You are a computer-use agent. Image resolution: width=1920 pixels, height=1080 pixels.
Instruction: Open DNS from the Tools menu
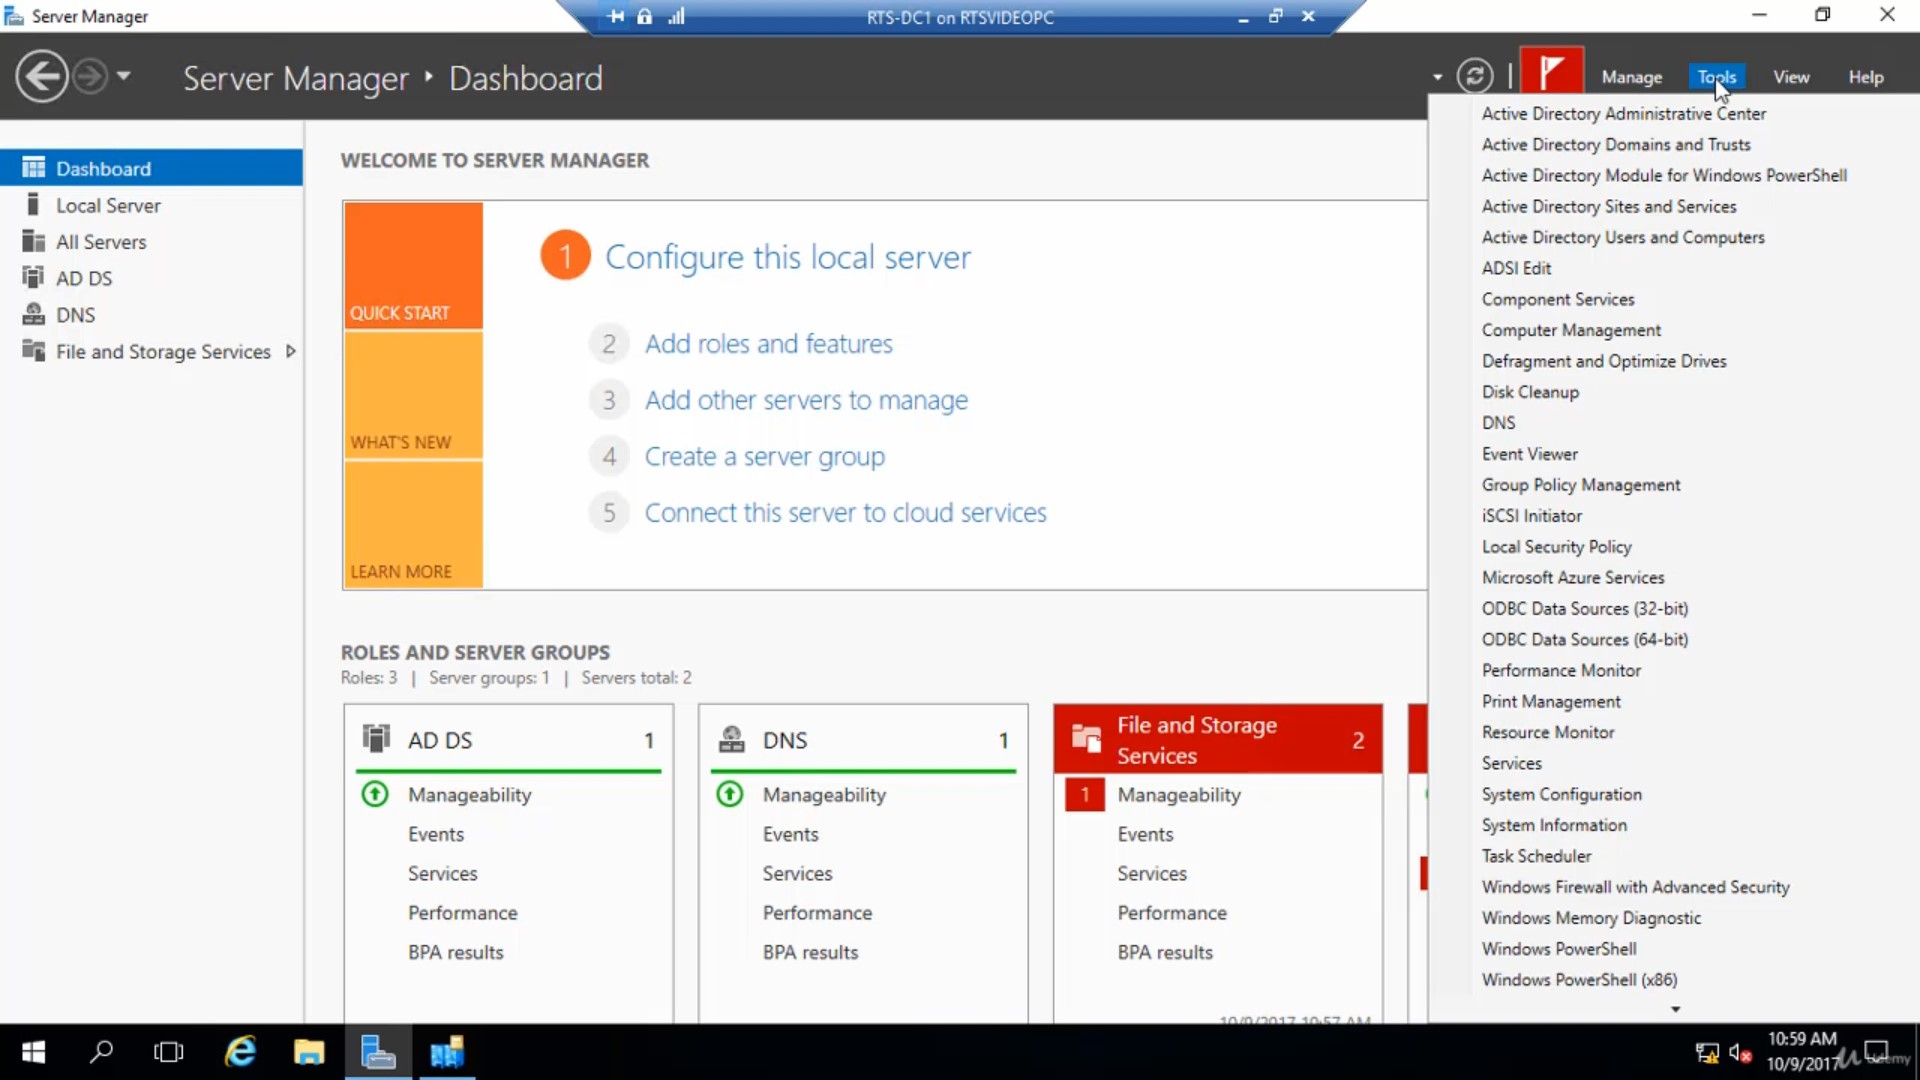pos(1498,423)
